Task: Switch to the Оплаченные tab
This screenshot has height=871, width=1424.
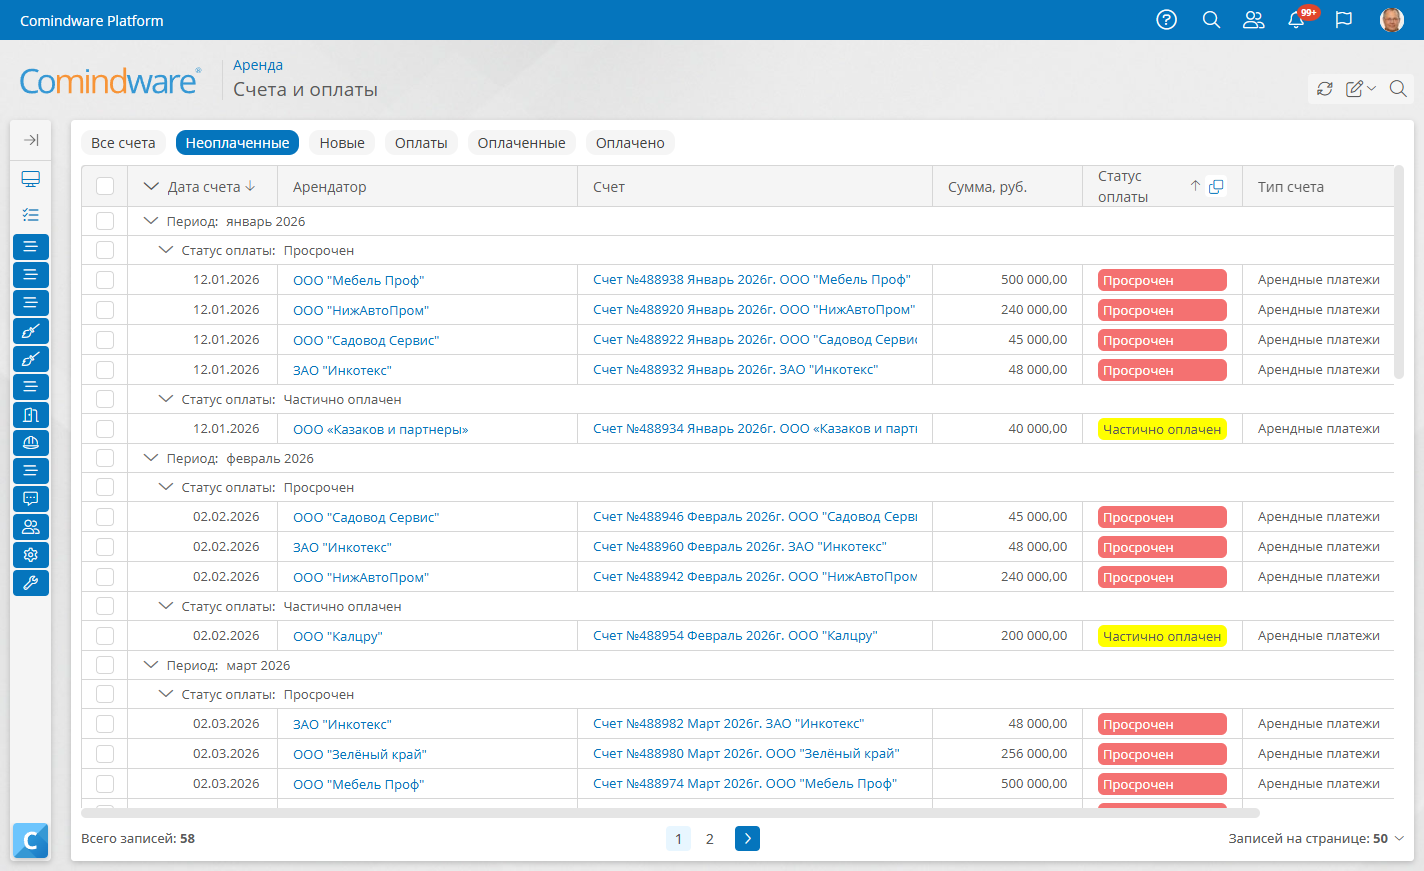Action: click(521, 143)
